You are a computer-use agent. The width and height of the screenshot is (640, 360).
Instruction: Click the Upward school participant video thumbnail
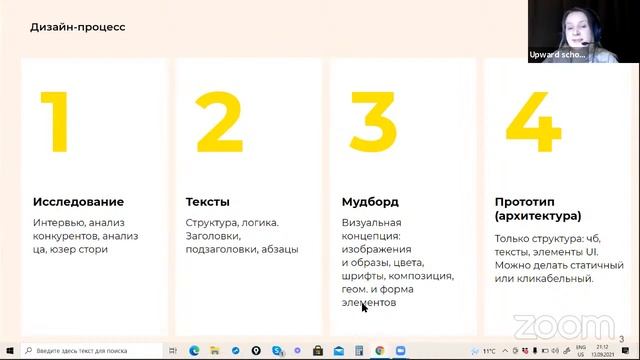click(x=583, y=31)
